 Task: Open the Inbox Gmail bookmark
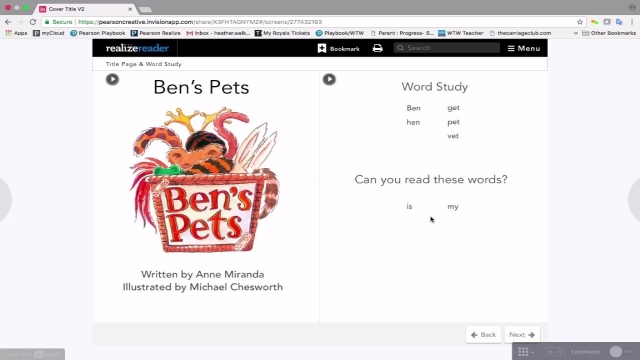(218, 33)
